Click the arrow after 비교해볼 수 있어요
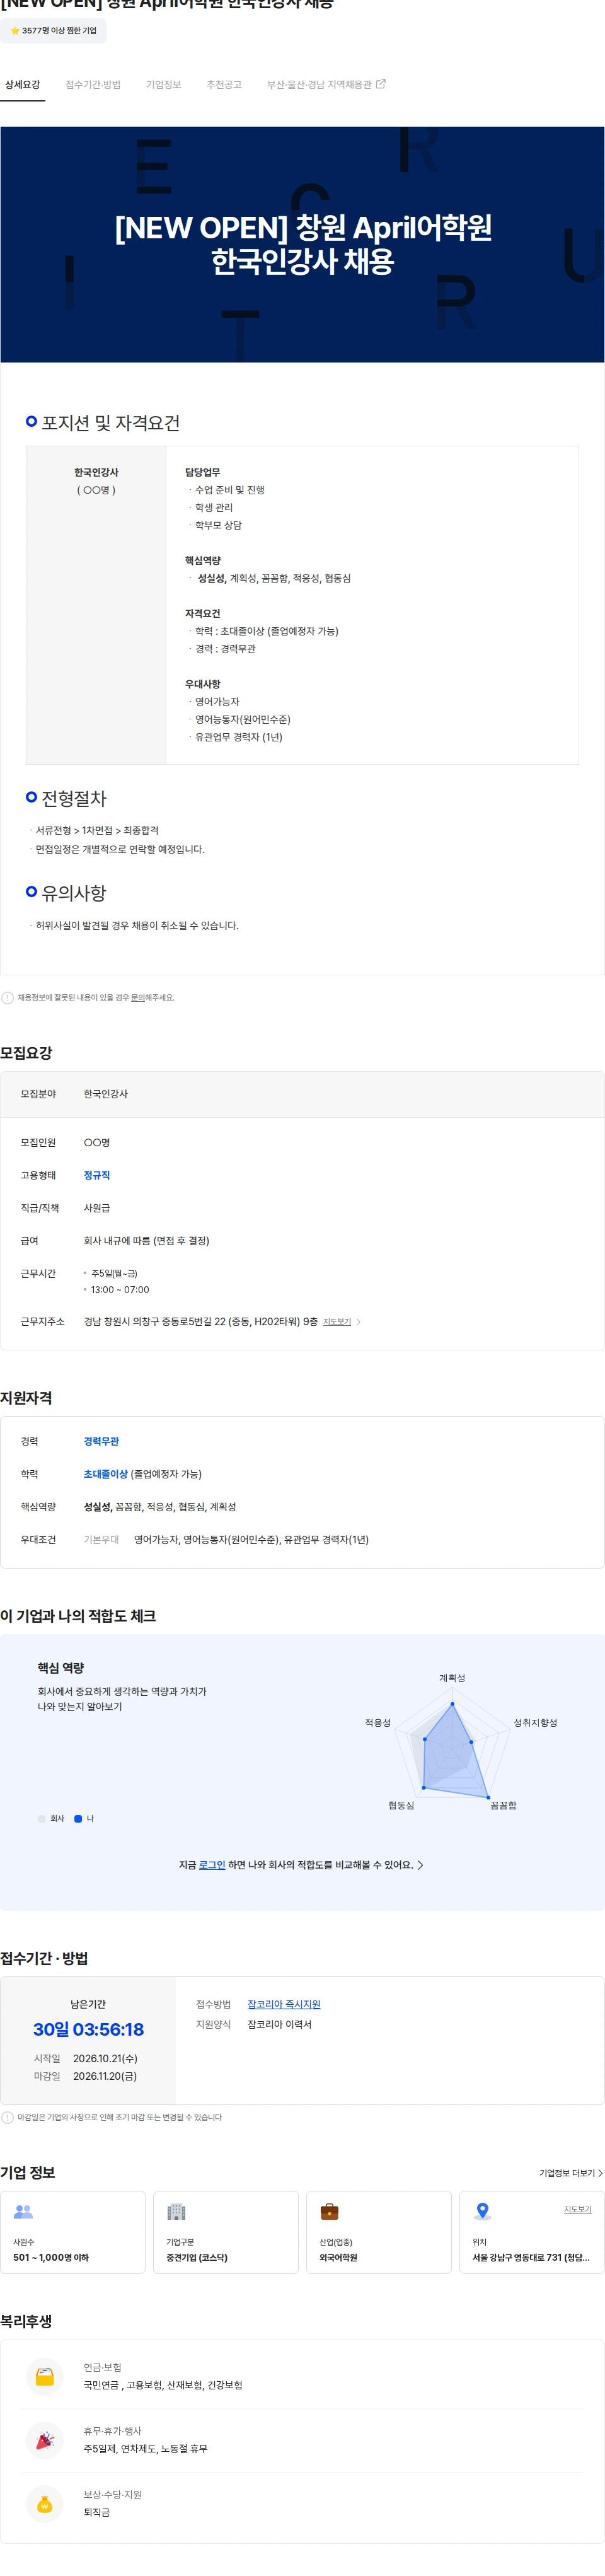Viewport: 605px width, 2576px height. coord(420,1865)
